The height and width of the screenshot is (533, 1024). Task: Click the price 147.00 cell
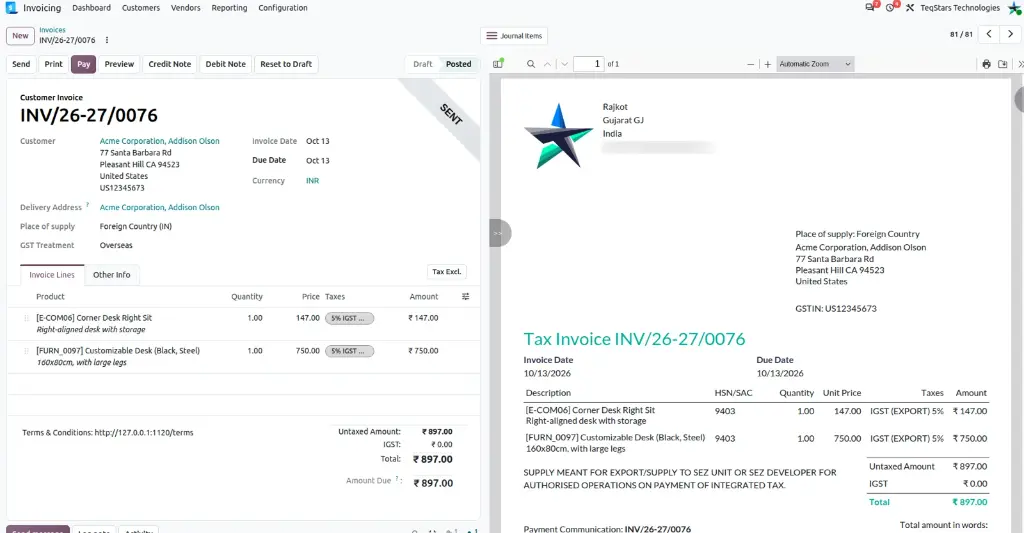pyautogui.click(x=308, y=318)
